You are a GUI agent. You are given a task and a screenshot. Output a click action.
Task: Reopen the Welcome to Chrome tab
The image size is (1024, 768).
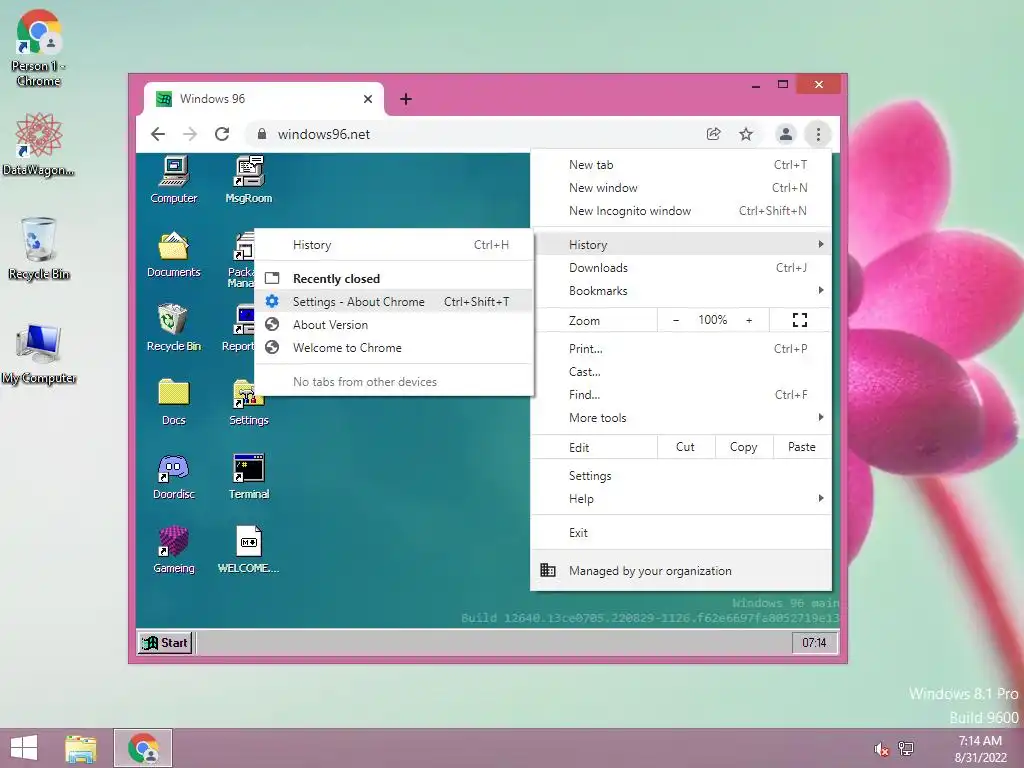point(394,347)
